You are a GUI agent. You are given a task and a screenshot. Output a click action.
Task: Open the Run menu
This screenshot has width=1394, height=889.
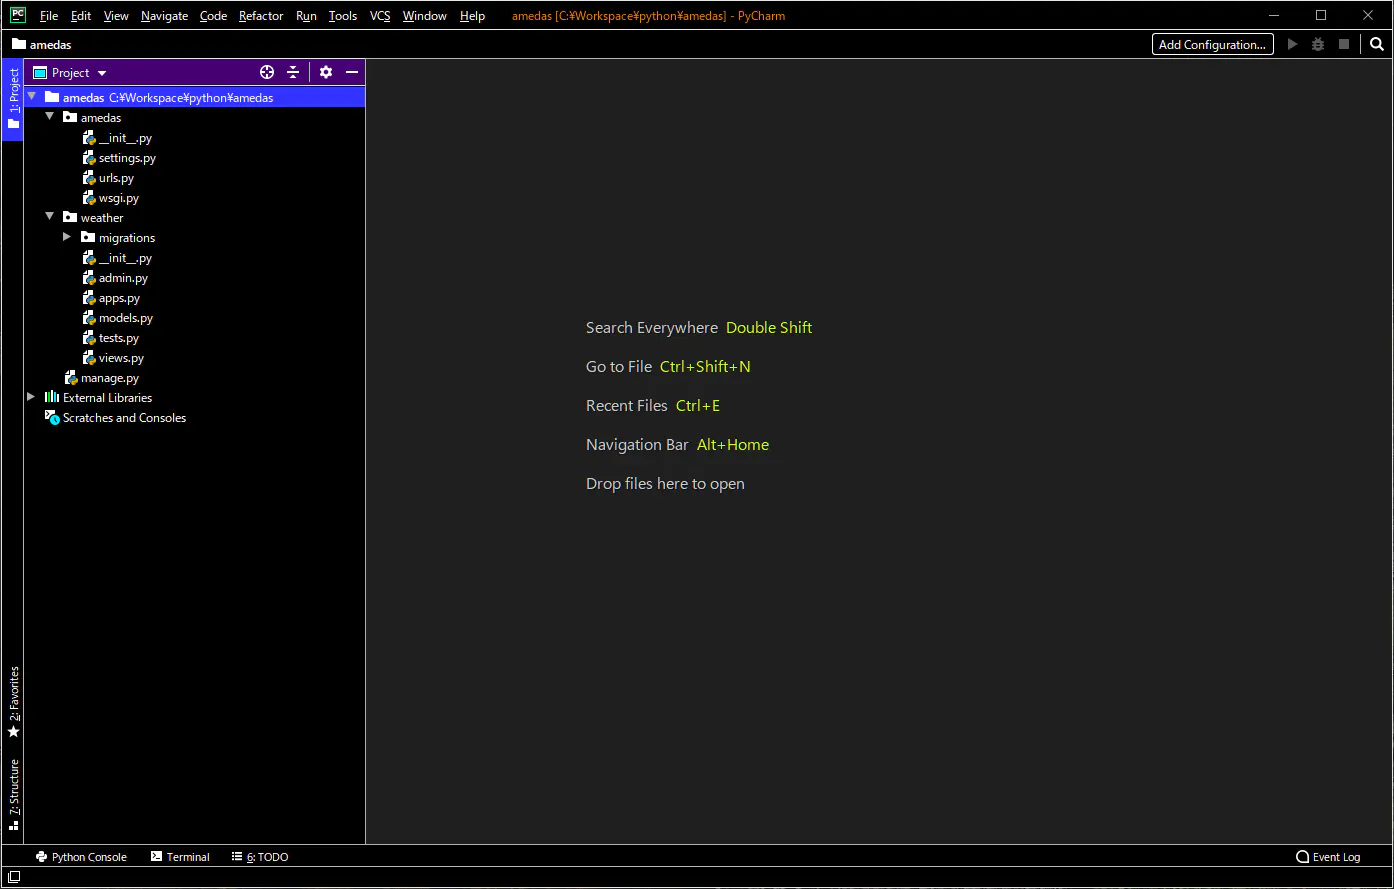point(306,16)
